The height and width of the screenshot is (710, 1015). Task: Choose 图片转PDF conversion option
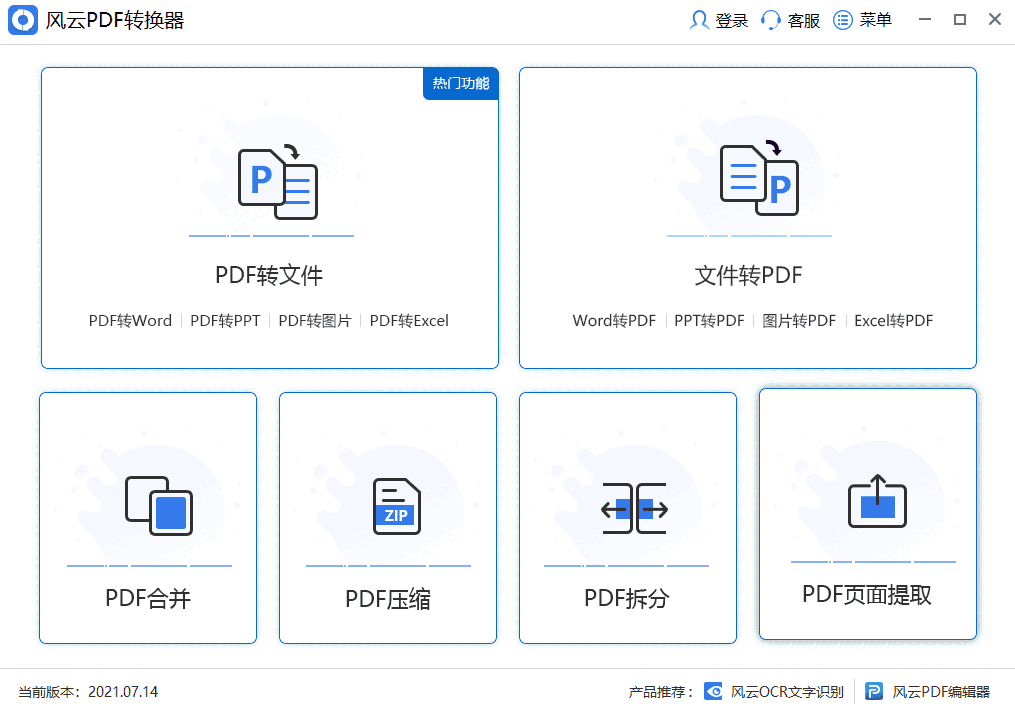tap(799, 320)
